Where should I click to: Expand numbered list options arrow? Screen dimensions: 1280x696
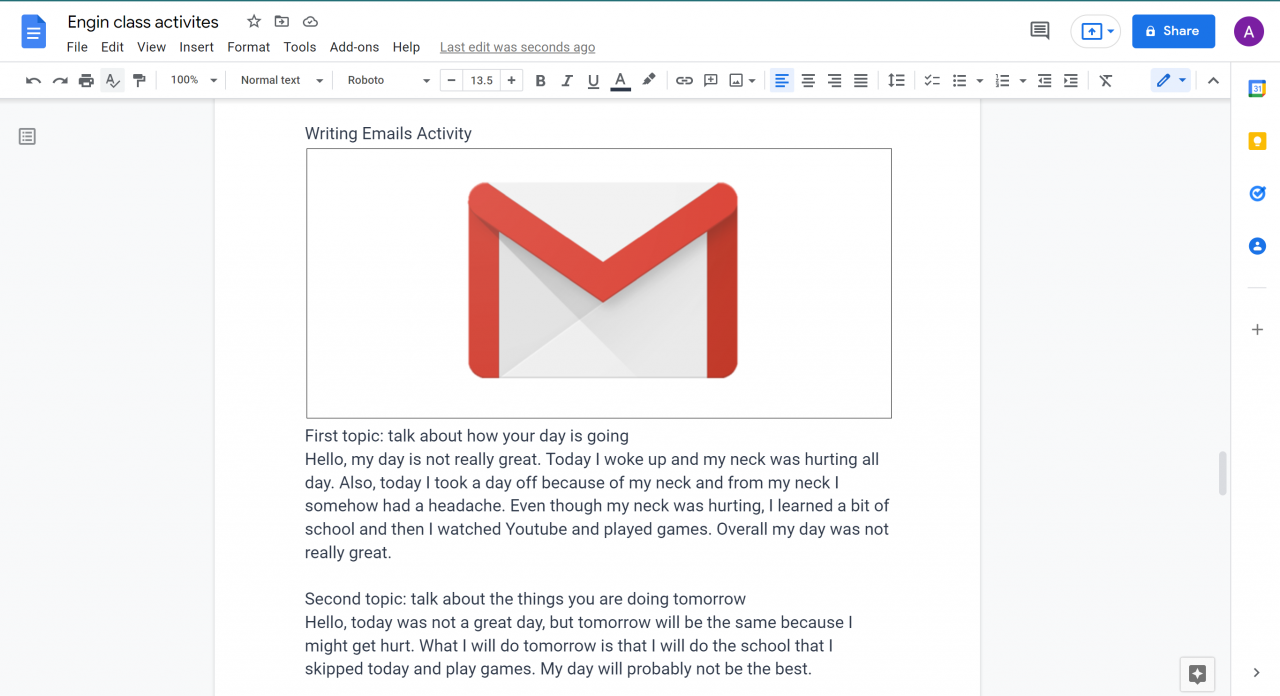pyautogui.click(x=1022, y=80)
